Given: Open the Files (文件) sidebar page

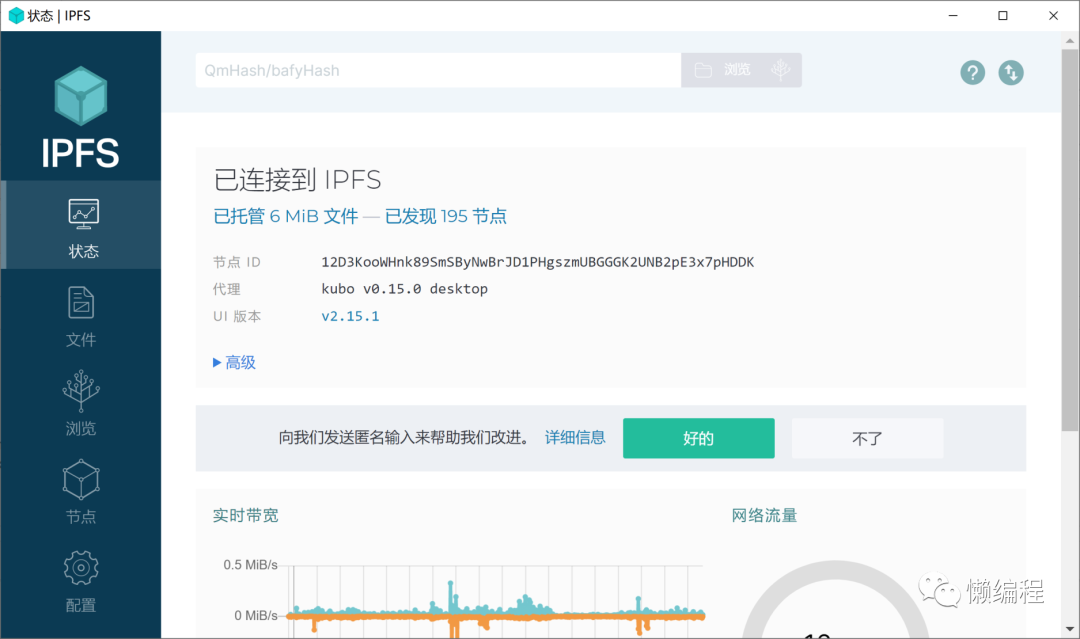Looking at the screenshot, I should point(81,316).
